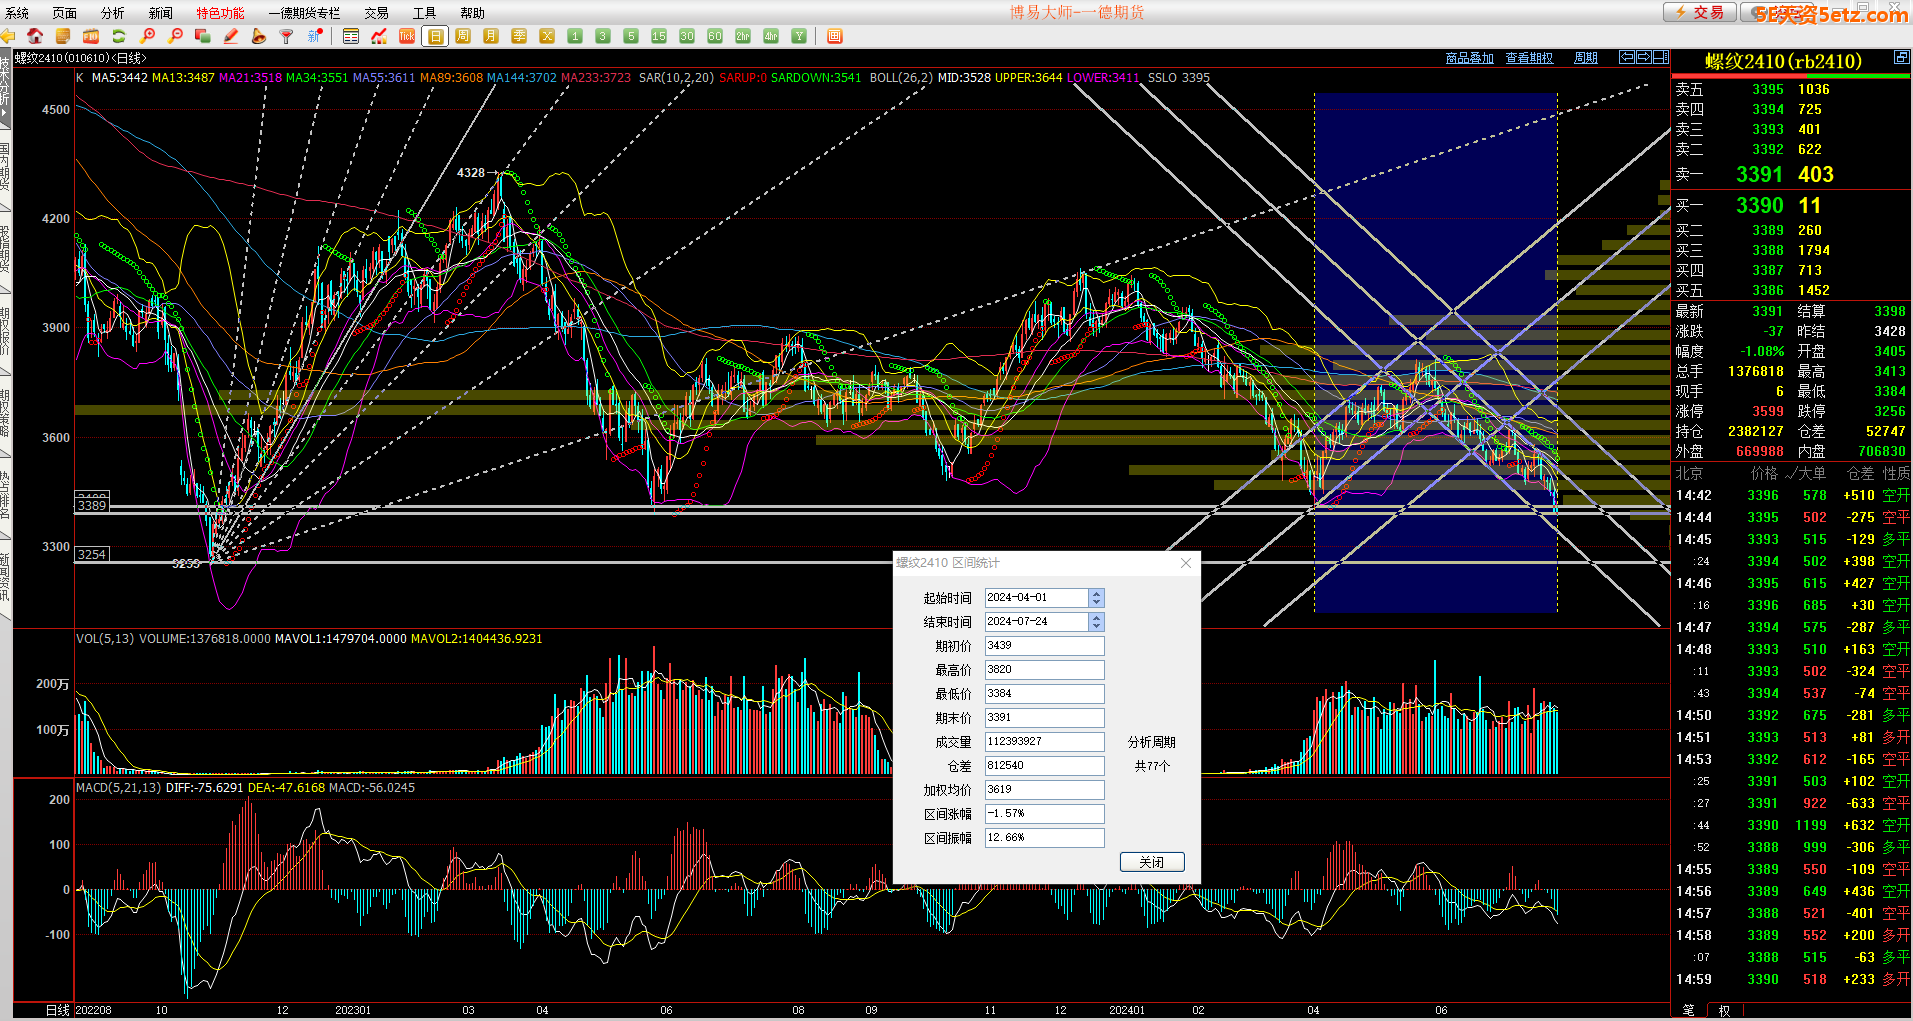Click the zoom in magnifier icon
This screenshot has width=1913, height=1021.
click(x=148, y=36)
